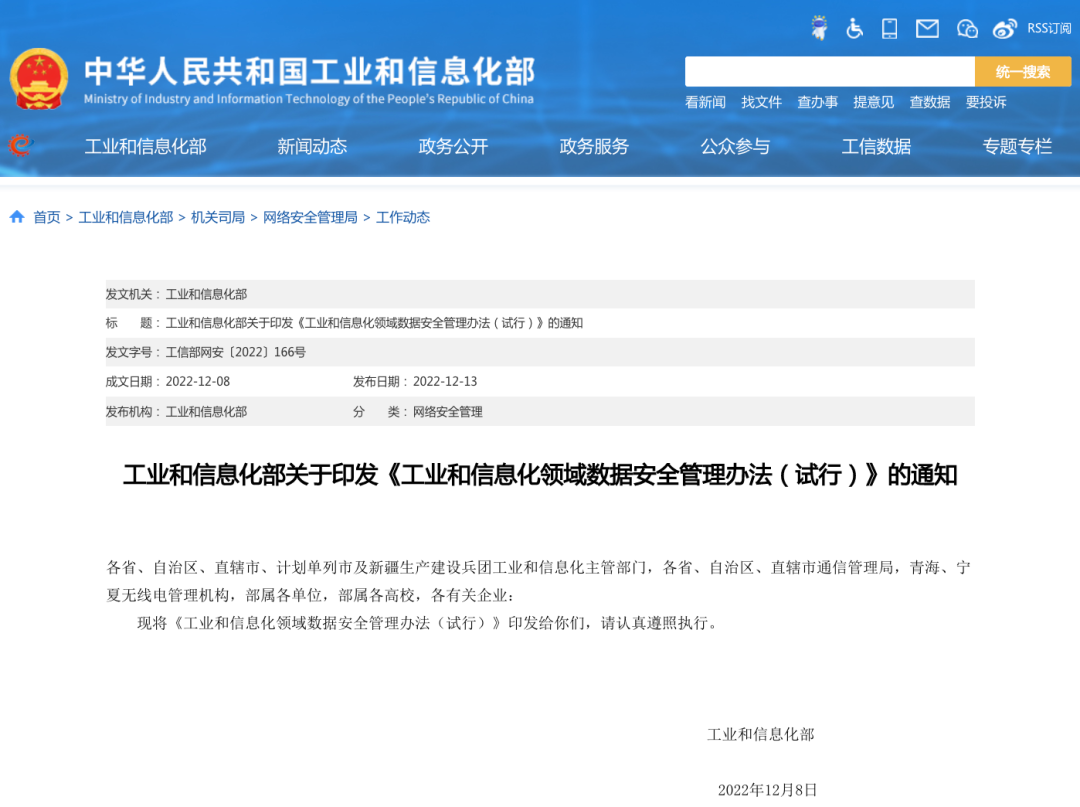1080x807 pixels.
Task: Open the accessibility wheelchair icon
Action: 854,28
